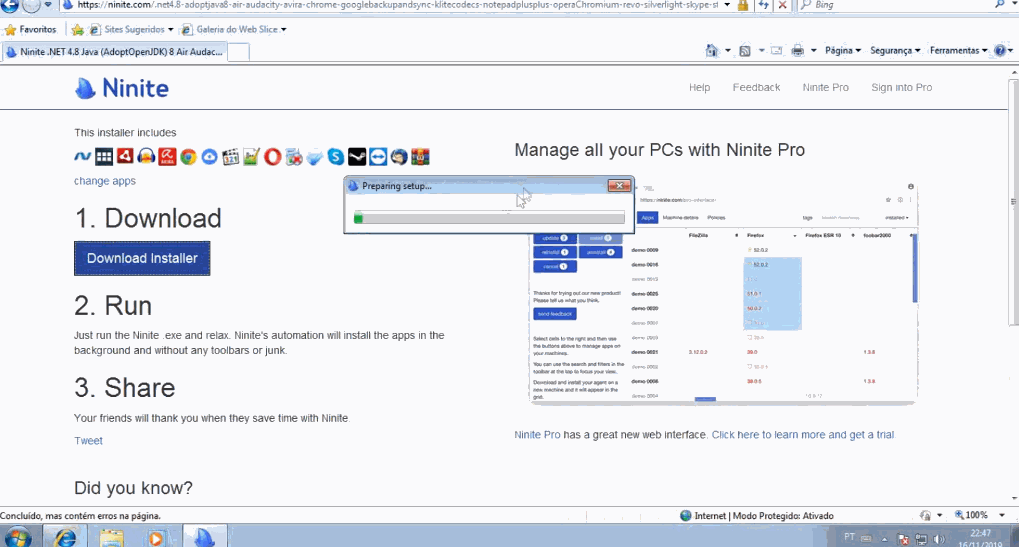Open the Help link in Ninite header
Screen dimensions: 1019x547
pos(699,87)
